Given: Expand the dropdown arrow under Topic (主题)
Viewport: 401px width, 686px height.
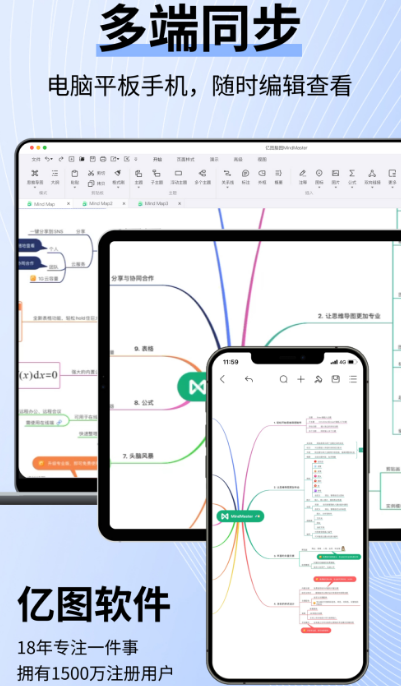Looking at the screenshot, I should coord(138,187).
